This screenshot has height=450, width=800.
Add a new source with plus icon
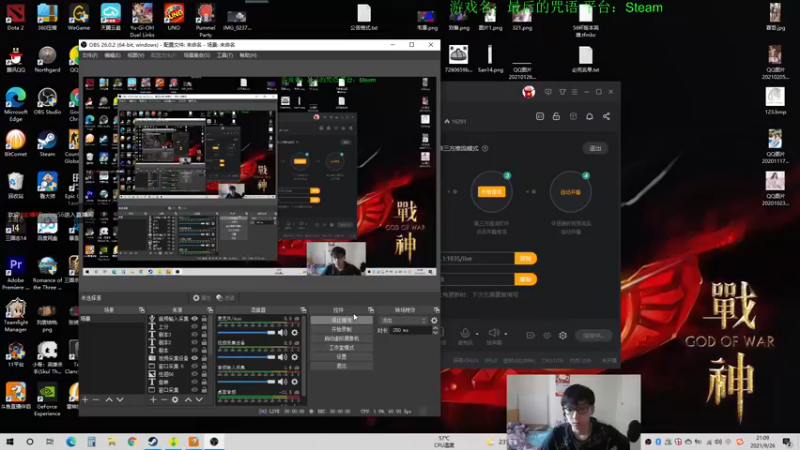[153, 400]
